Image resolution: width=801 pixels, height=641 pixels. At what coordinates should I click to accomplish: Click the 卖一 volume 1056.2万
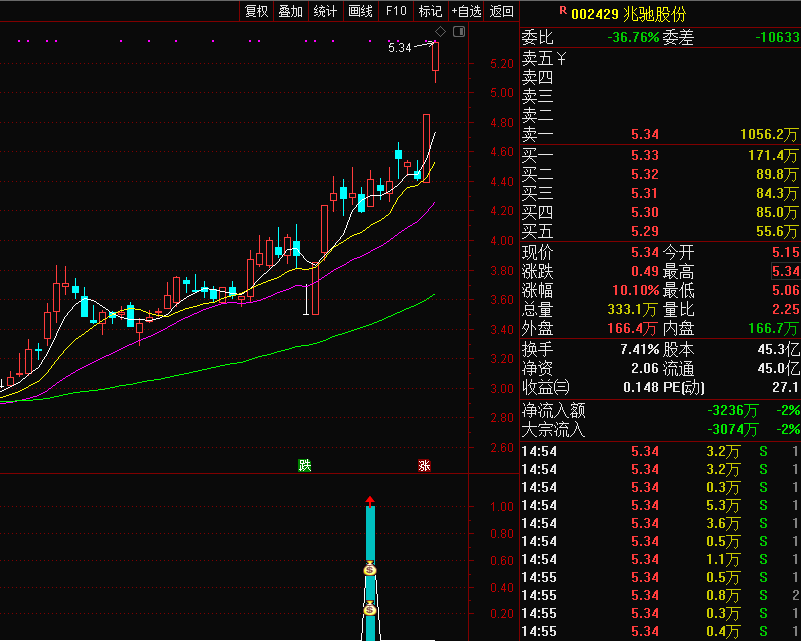769,134
